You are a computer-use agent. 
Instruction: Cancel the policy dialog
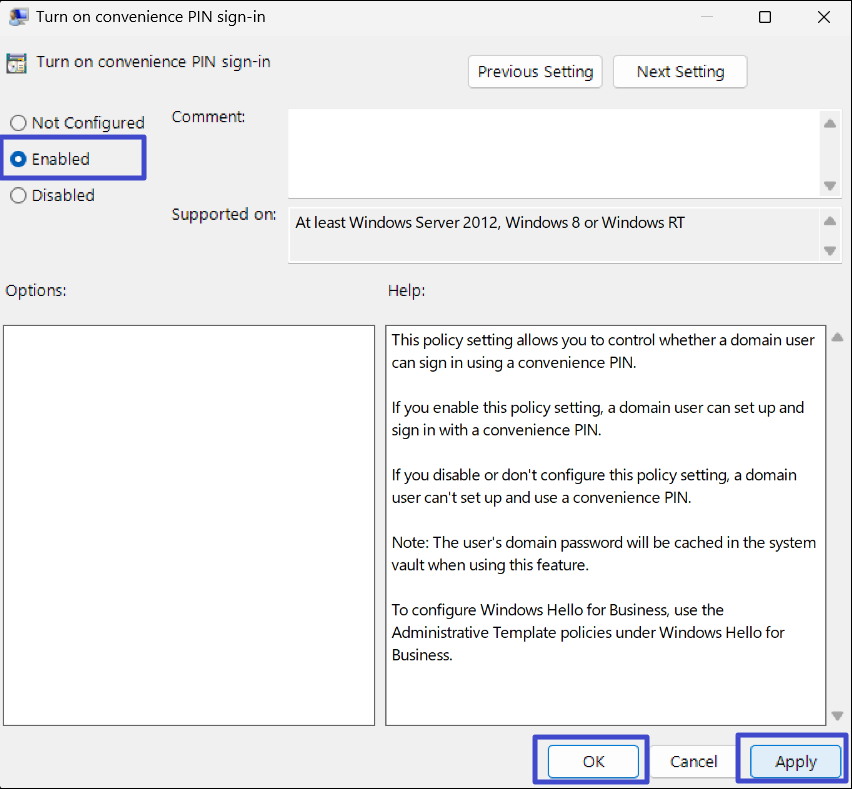coord(694,761)
